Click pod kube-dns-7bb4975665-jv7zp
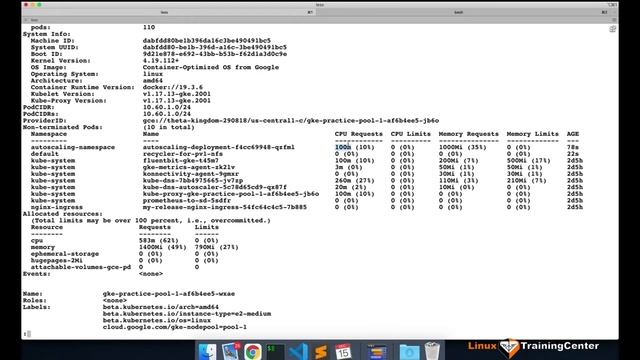The height and width of the screenshot is (360, 640). point(193,180)
